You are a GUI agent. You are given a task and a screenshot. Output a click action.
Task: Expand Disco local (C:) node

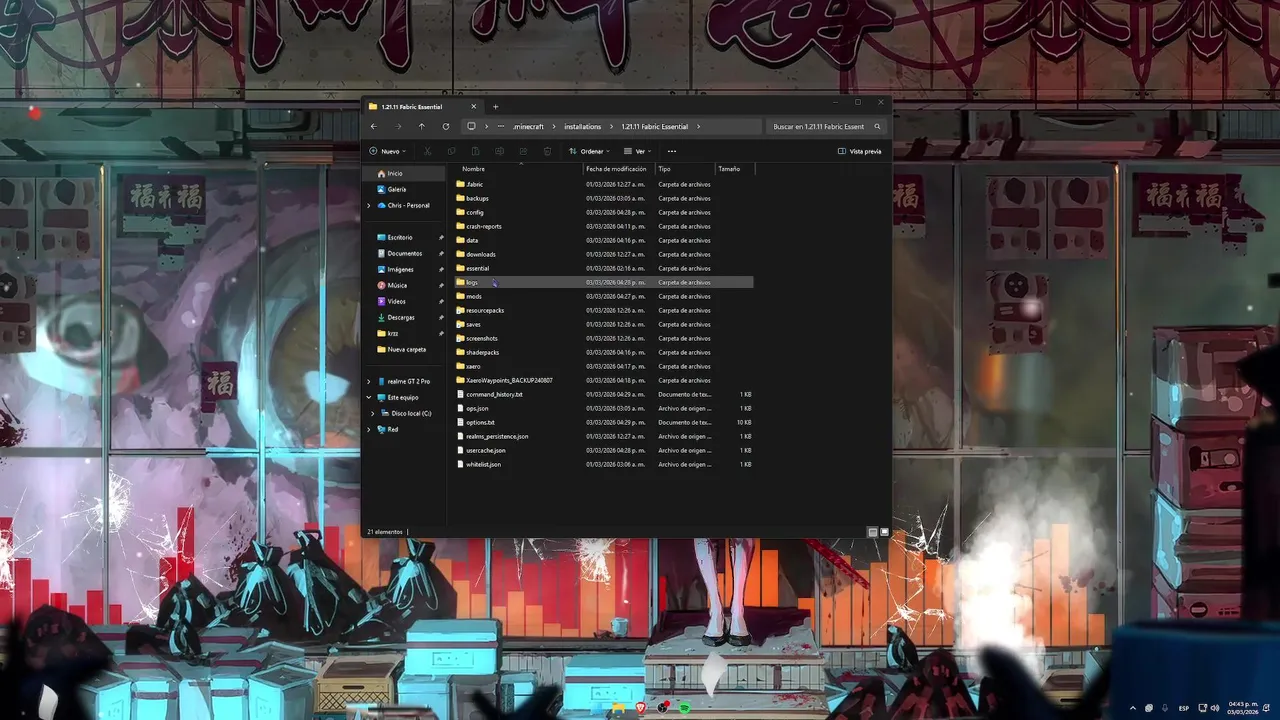[x=373, y=413]
